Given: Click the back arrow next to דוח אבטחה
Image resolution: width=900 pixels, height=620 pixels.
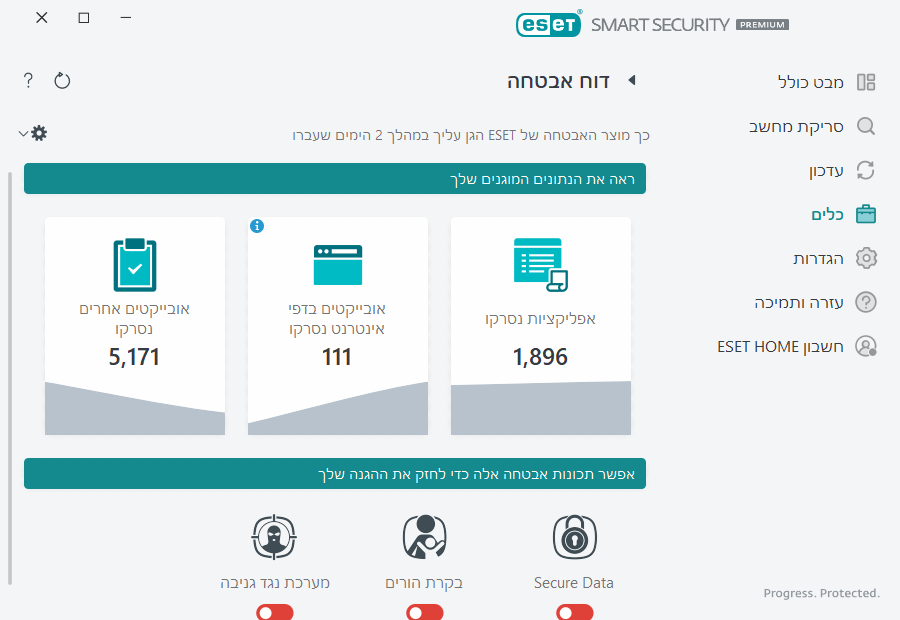Looking at the screenshot, I should 631,82.
